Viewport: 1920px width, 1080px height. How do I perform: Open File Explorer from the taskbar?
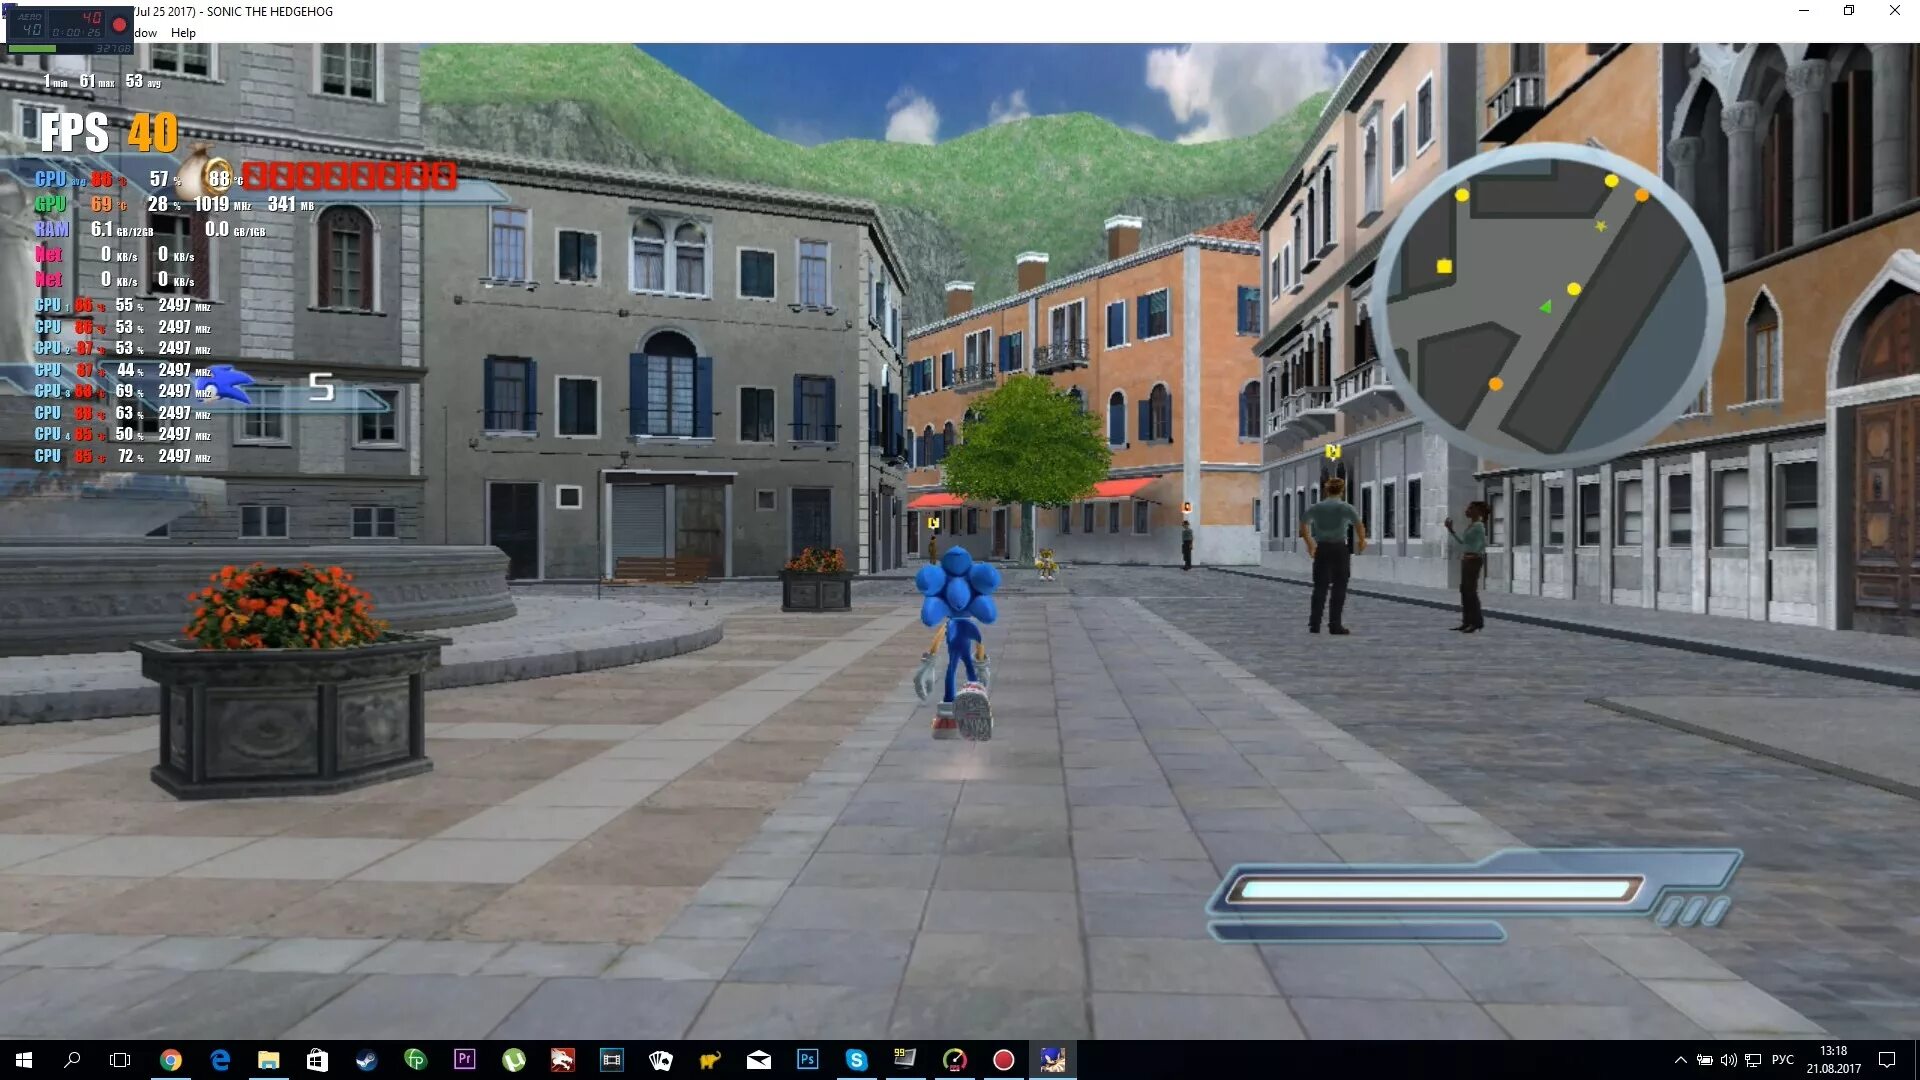(x=268, y=1060)
